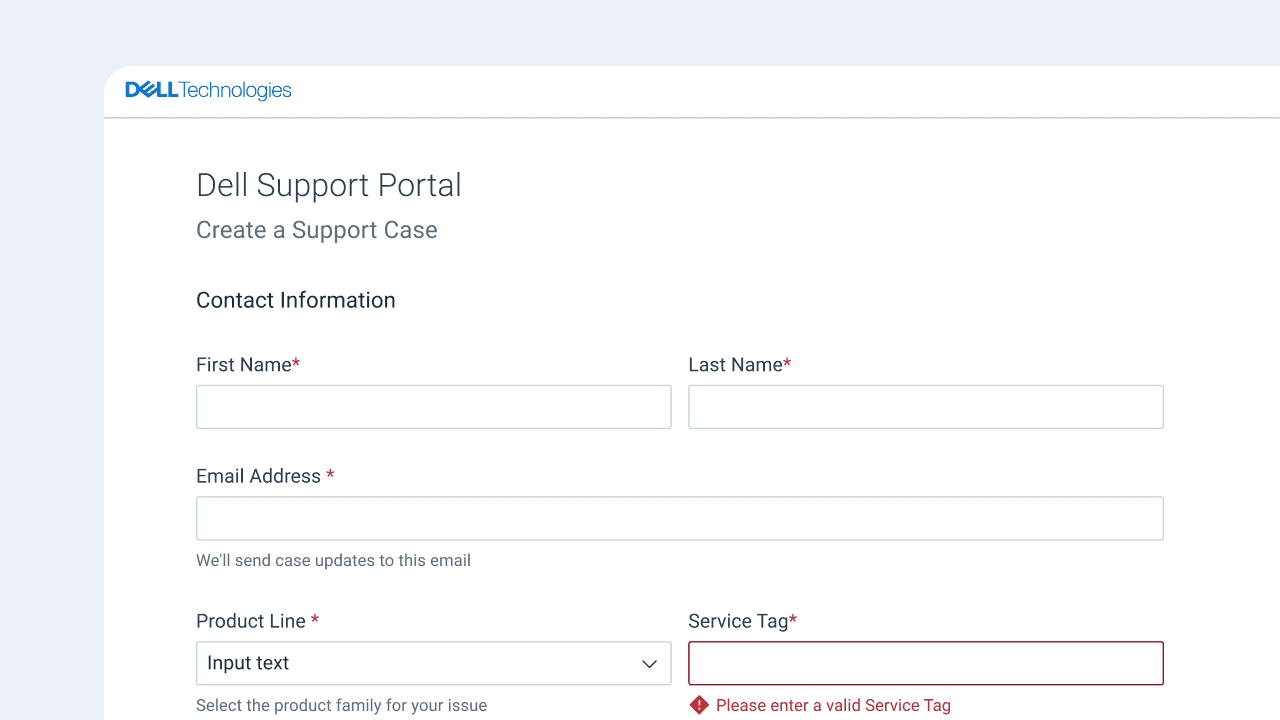Click the Dell Support Portal heading

(329, 185)
